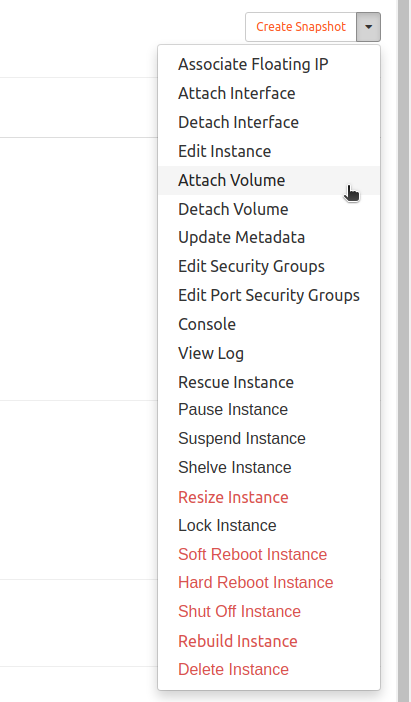Viewport: 411px width, 702px height.
Task: Select Hard Reboot Instance
Action: (269, 582)
